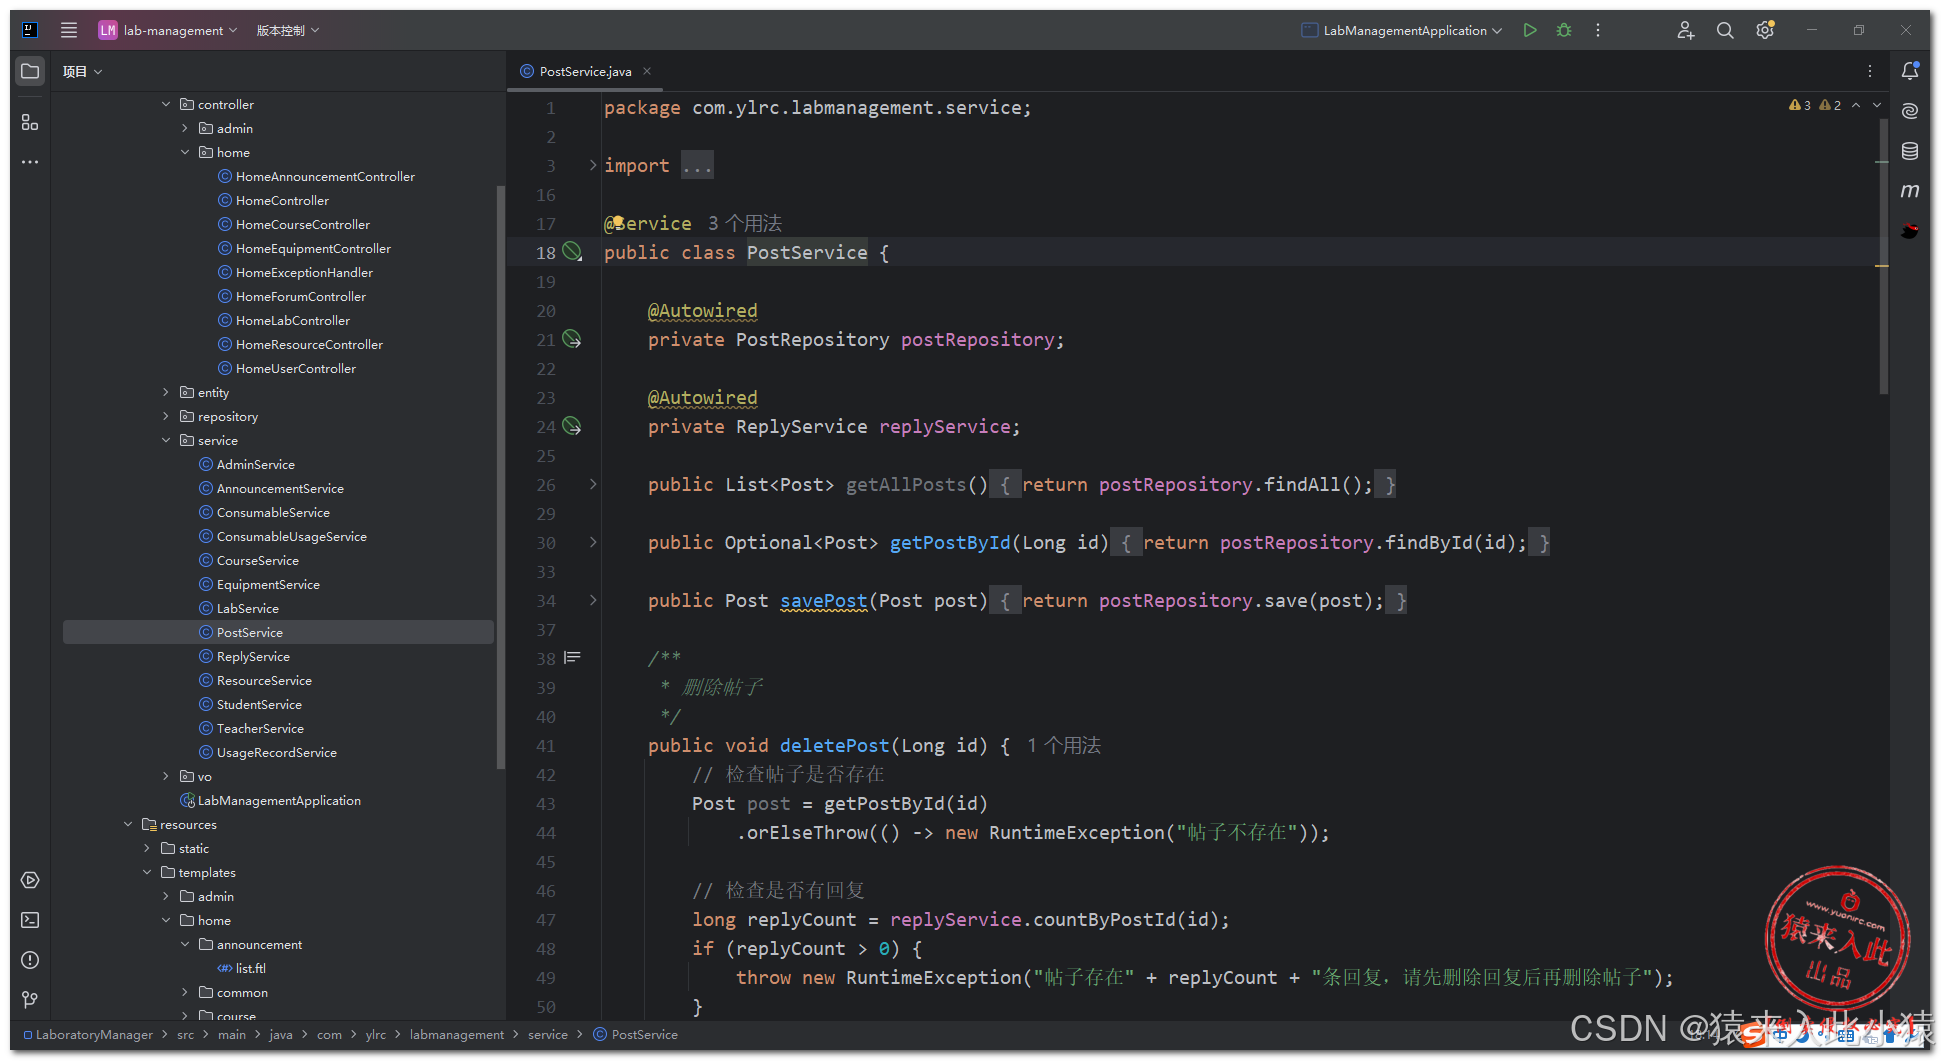Click the warning stripe mark in error gutter
This screenshot has width=1941, height=1061.
pyautogui.click(x=1881, y=266)
